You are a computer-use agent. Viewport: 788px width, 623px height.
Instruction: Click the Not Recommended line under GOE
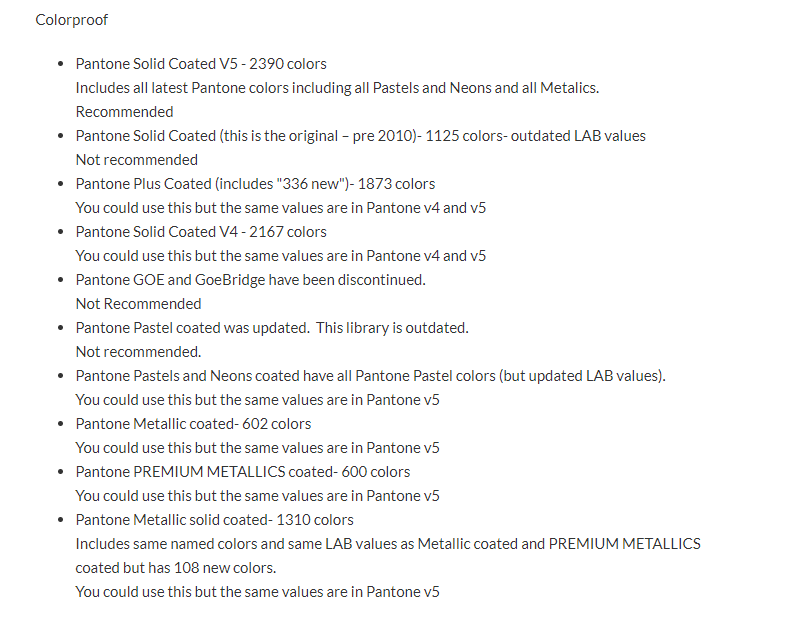coord(138,304)
